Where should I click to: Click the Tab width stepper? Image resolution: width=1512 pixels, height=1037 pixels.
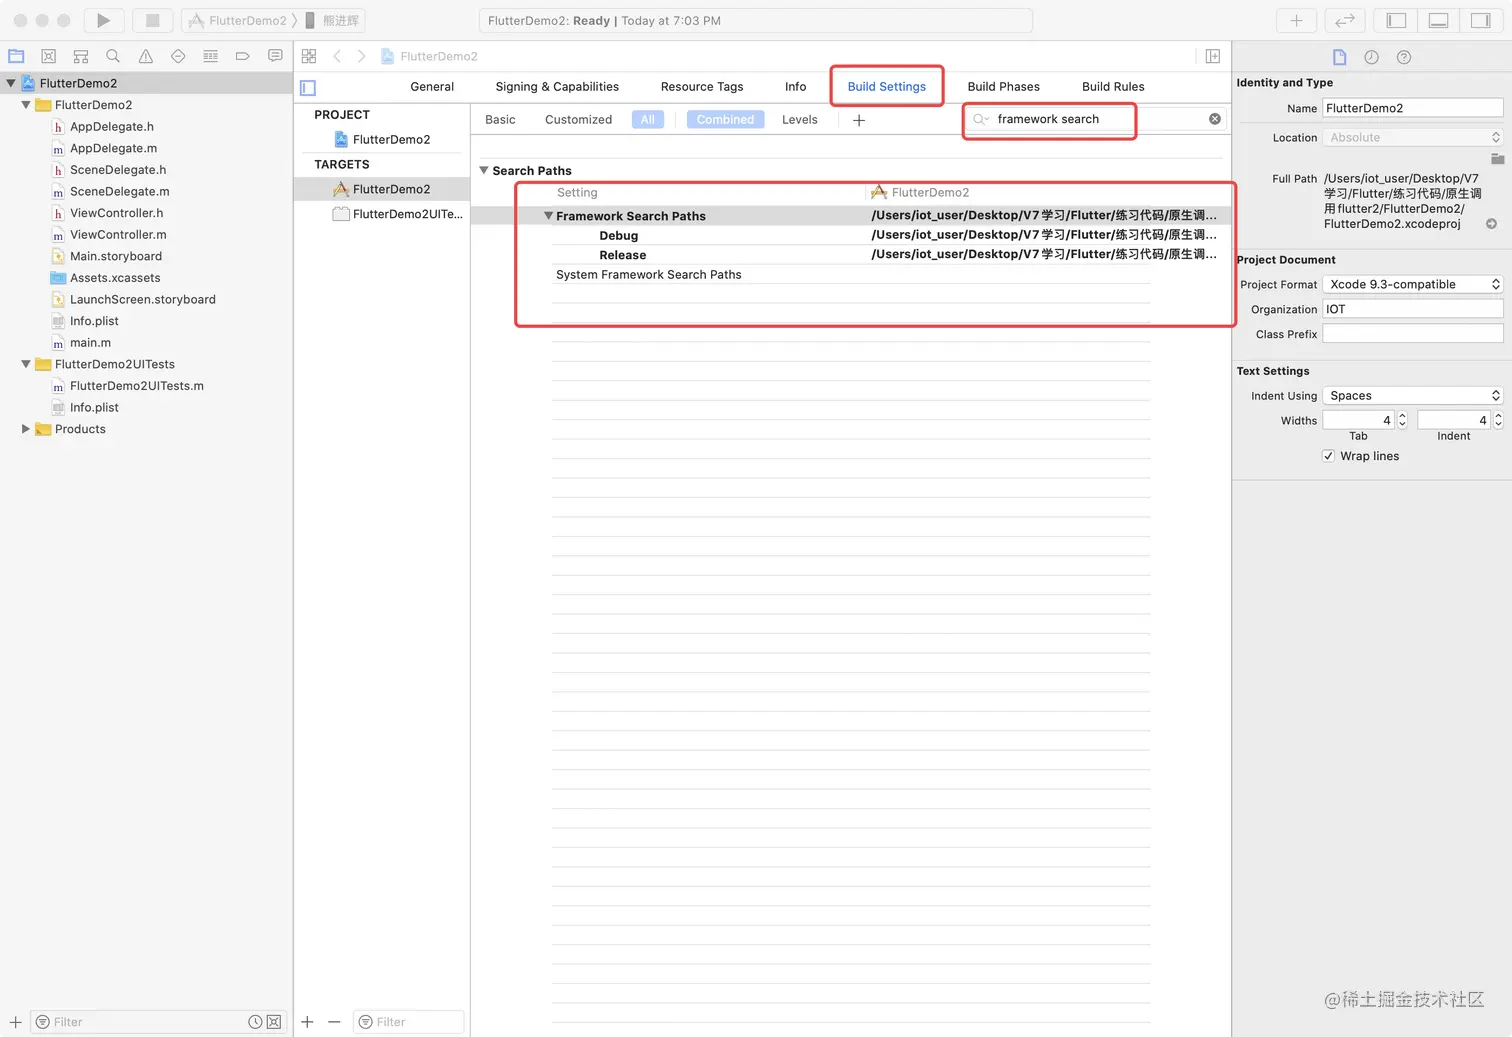click(1402, 420)
